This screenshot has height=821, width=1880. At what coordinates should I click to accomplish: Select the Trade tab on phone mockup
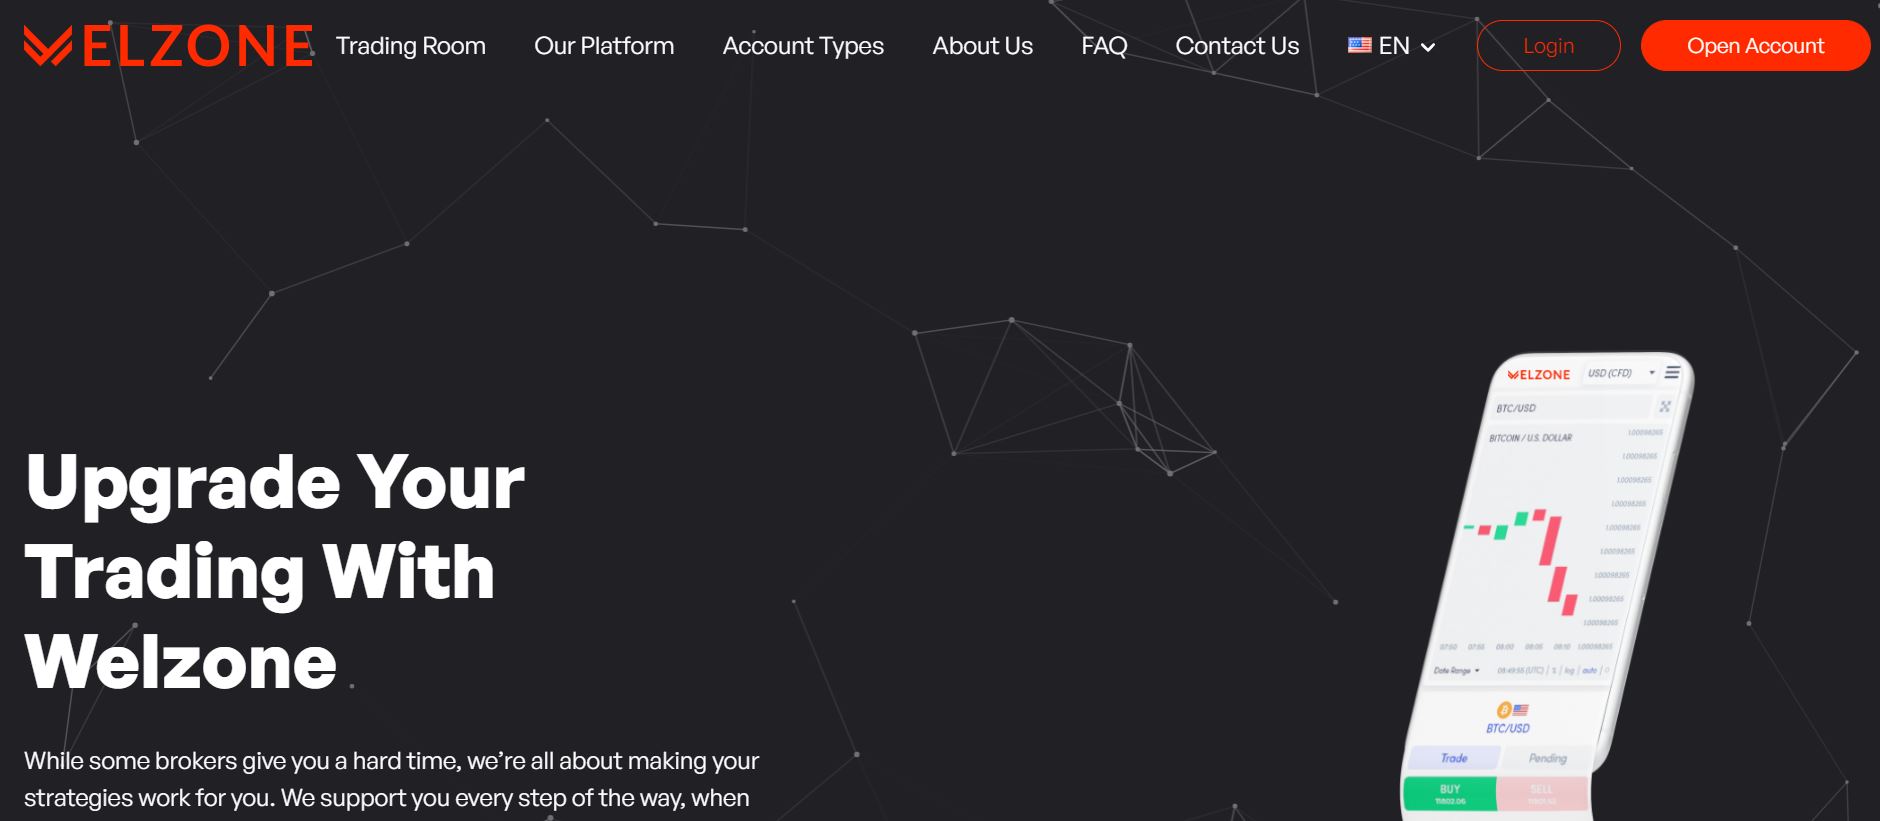point(1454,758)
